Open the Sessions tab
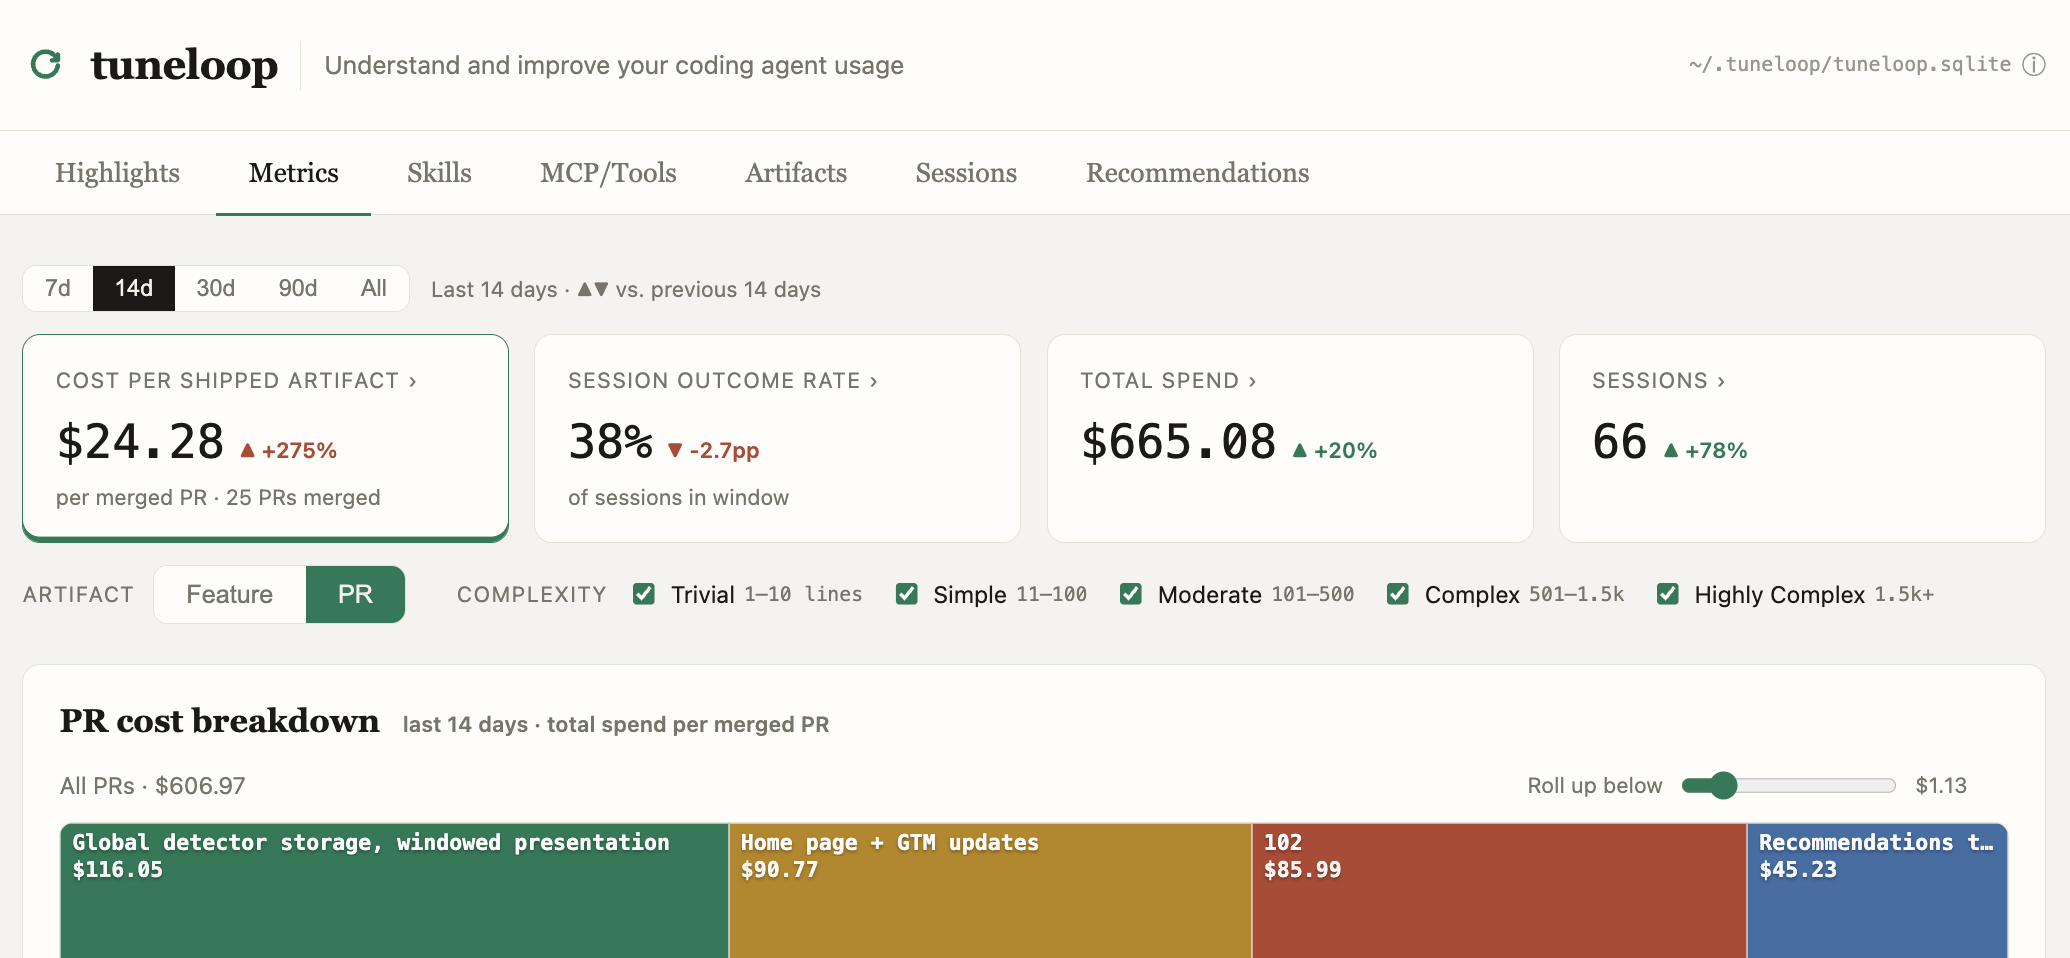Screen dimensions: 2070x958 (966, 173)
